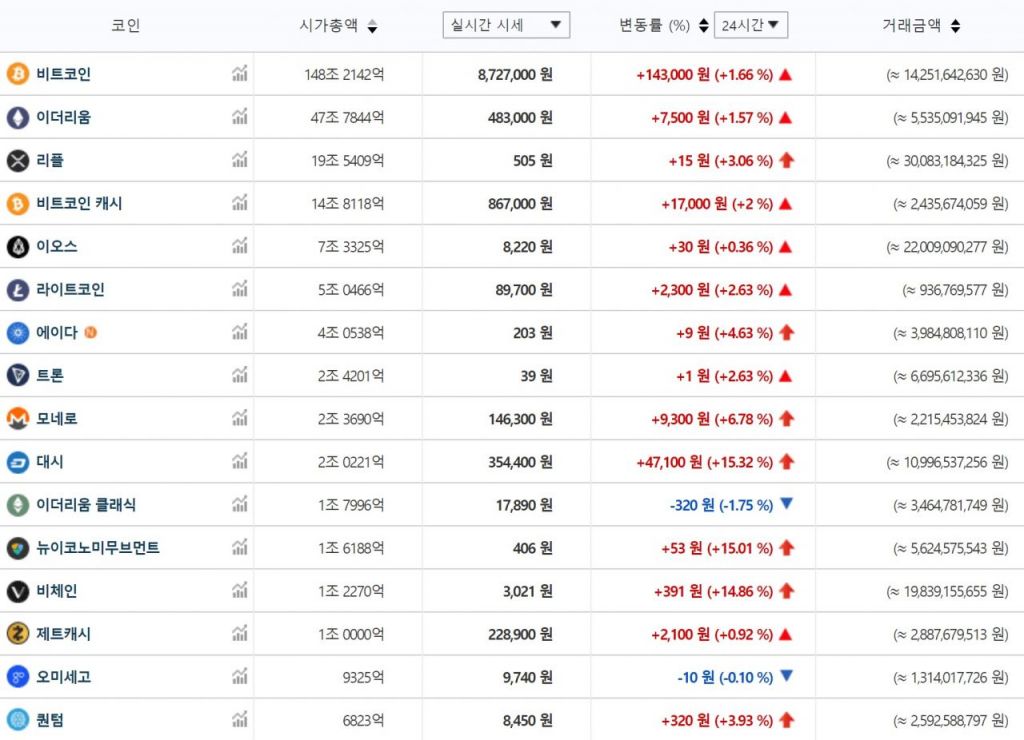
Task: Select the 이더리움 클래식 coin name
Action: pyautogui.click(x=86, y=505)
